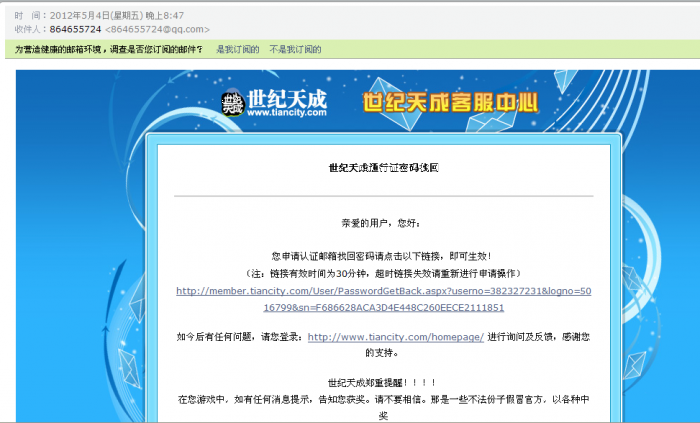This screenshot has width=700, height=423.
Task: Click the email address 864655724@qq.com
Action: [157, 29]
